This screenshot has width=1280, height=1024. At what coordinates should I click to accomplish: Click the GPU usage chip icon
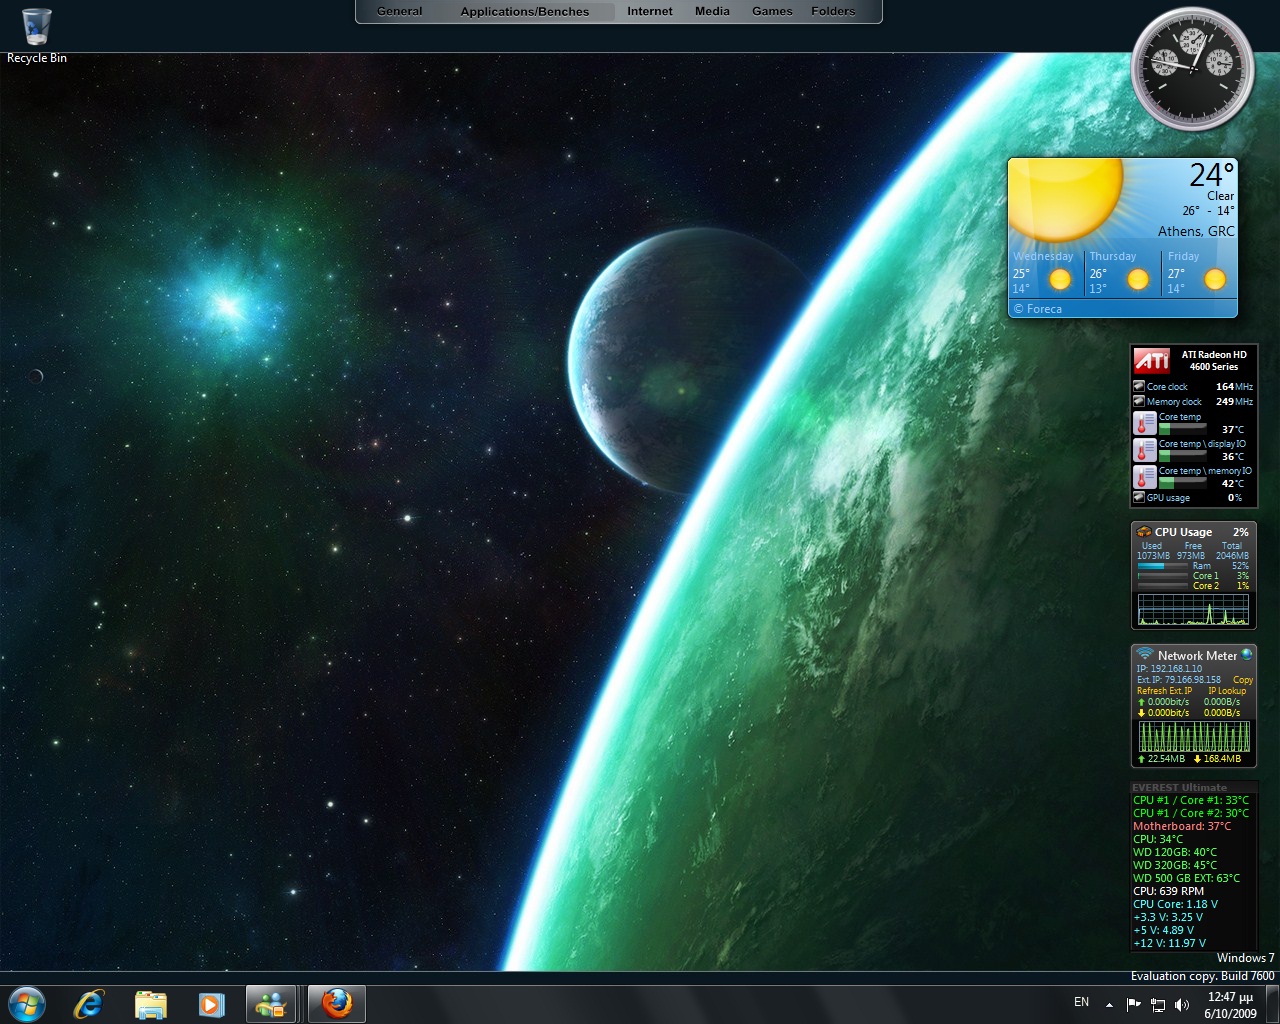(1138, 497)
